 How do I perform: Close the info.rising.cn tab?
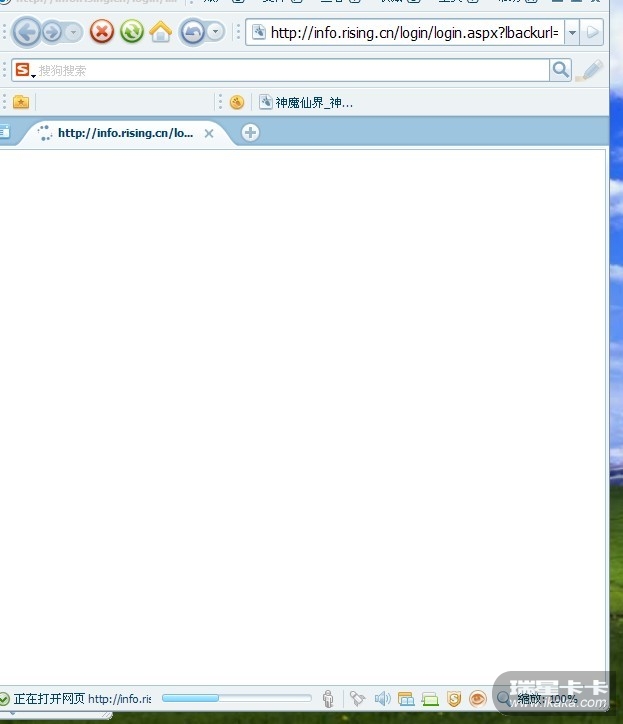click(x=209, y=133)
